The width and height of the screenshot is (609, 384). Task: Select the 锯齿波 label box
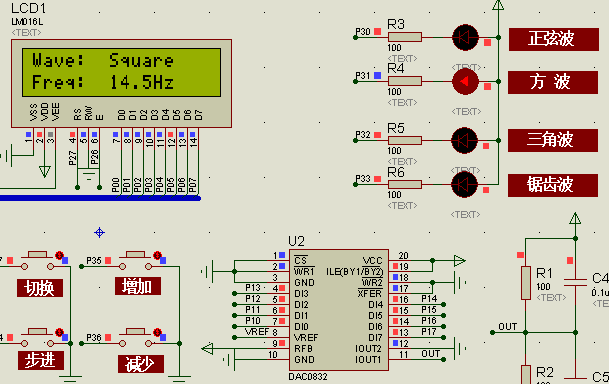pos(553,185)
